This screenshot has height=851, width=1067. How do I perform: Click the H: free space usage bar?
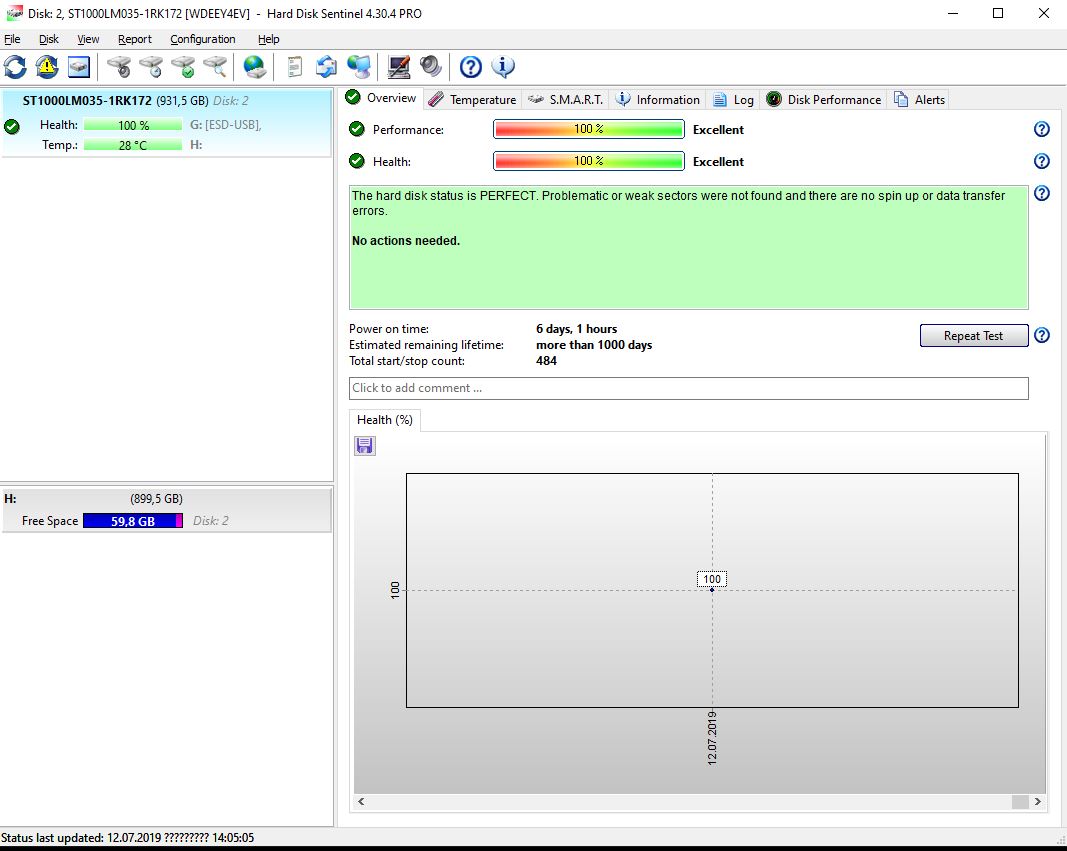click(x=132, y=521)
